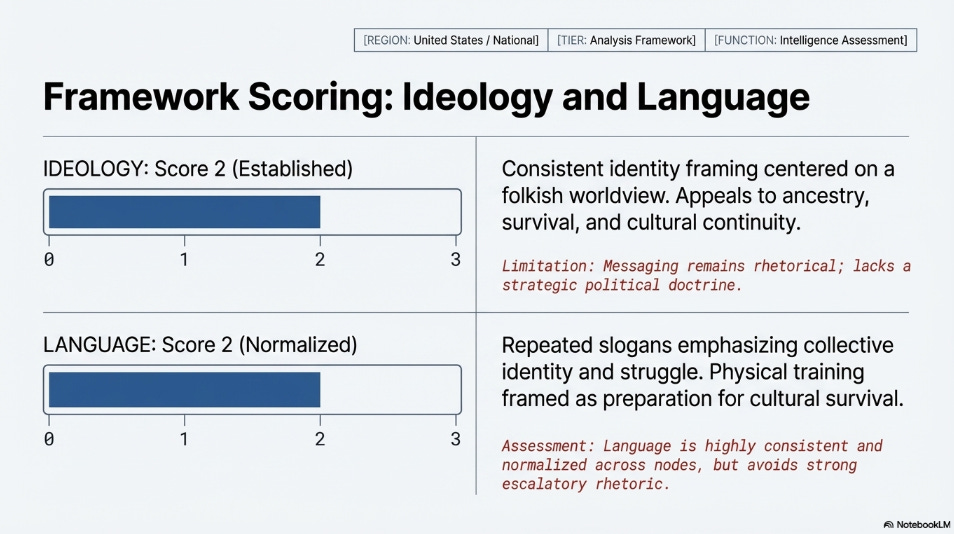This screenshot has height=534, width=954.
Task: Click the IDEOLOGY: Score 2 (Established) label
Action: (198, 168)
